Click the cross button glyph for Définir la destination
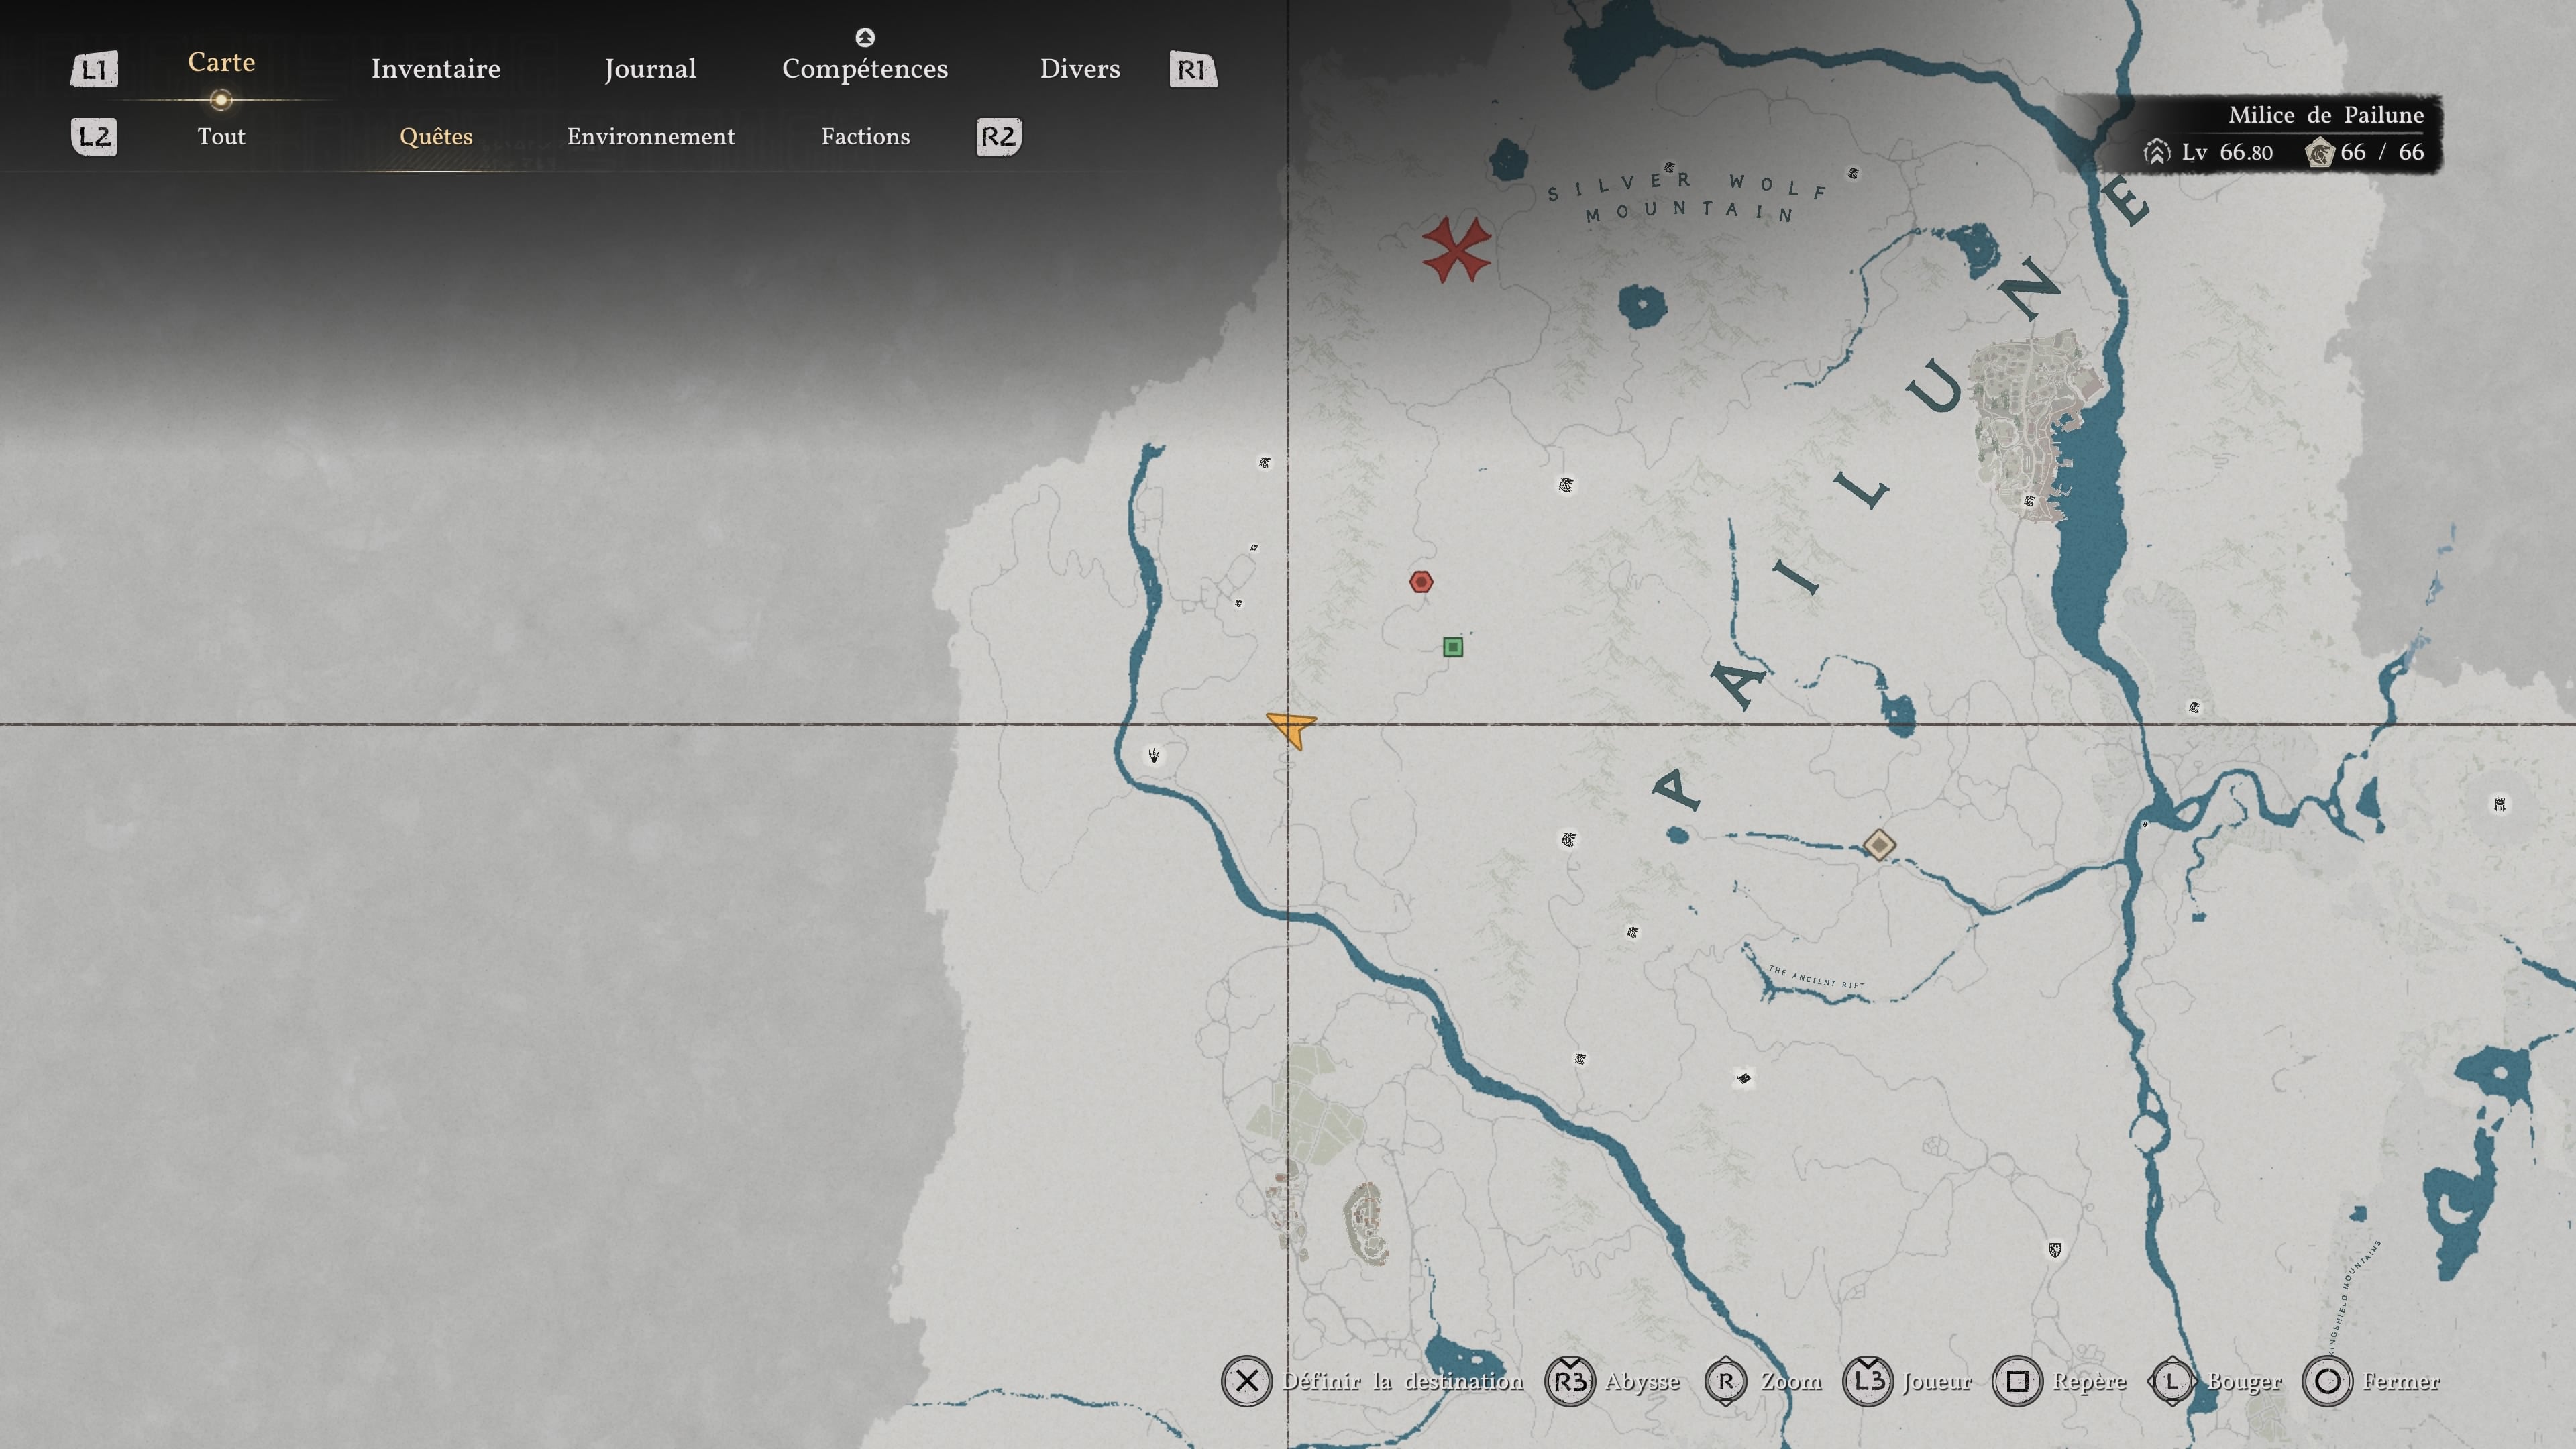The width and height of the screenshot is (2576, 1449). coord(1246,1381)
